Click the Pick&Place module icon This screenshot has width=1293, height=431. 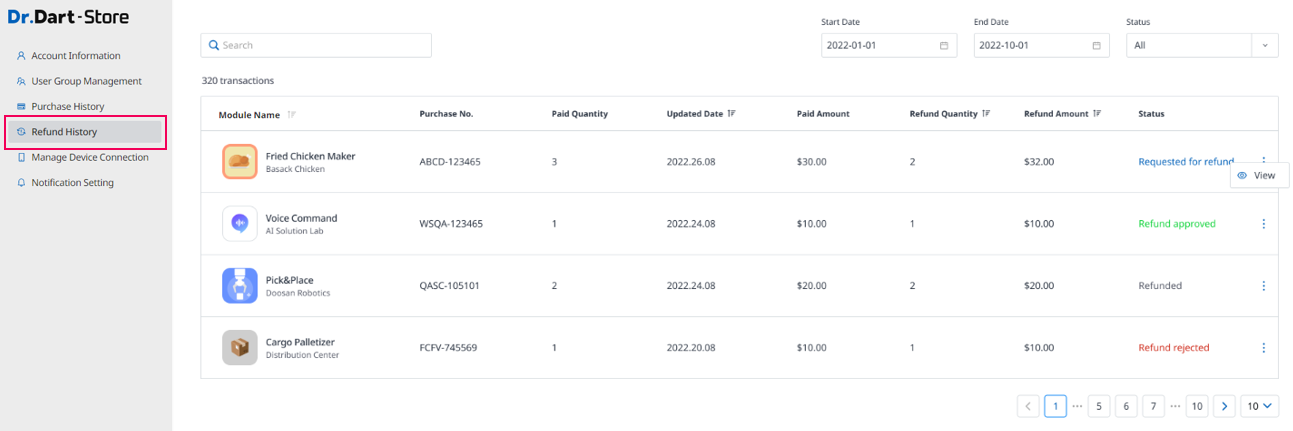[x=240, y=286]
